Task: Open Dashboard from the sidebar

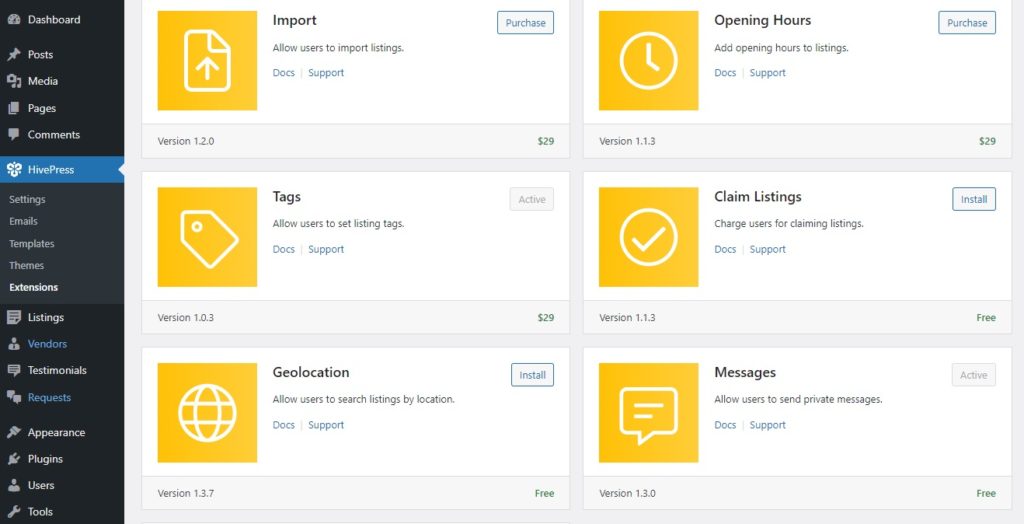Action: (x=53, y=20)
